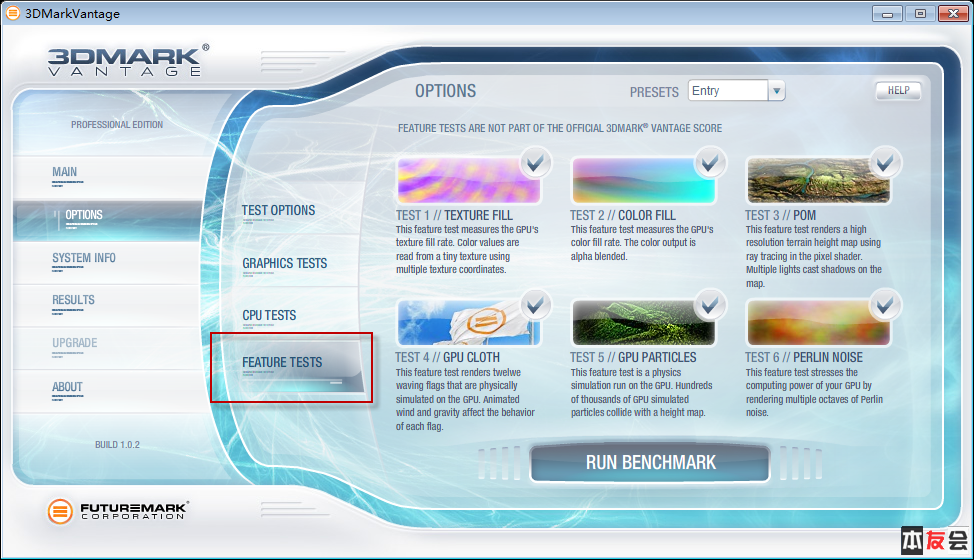Click the Texture Fill test thumbnail
The image size is (974, 560).
468,180
